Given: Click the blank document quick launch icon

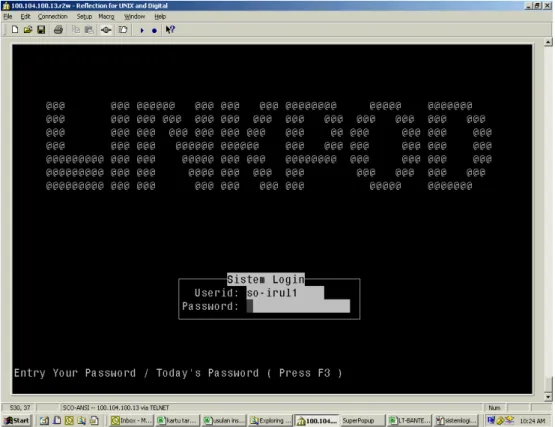Looking at the screenshot, I should (57, 421).
